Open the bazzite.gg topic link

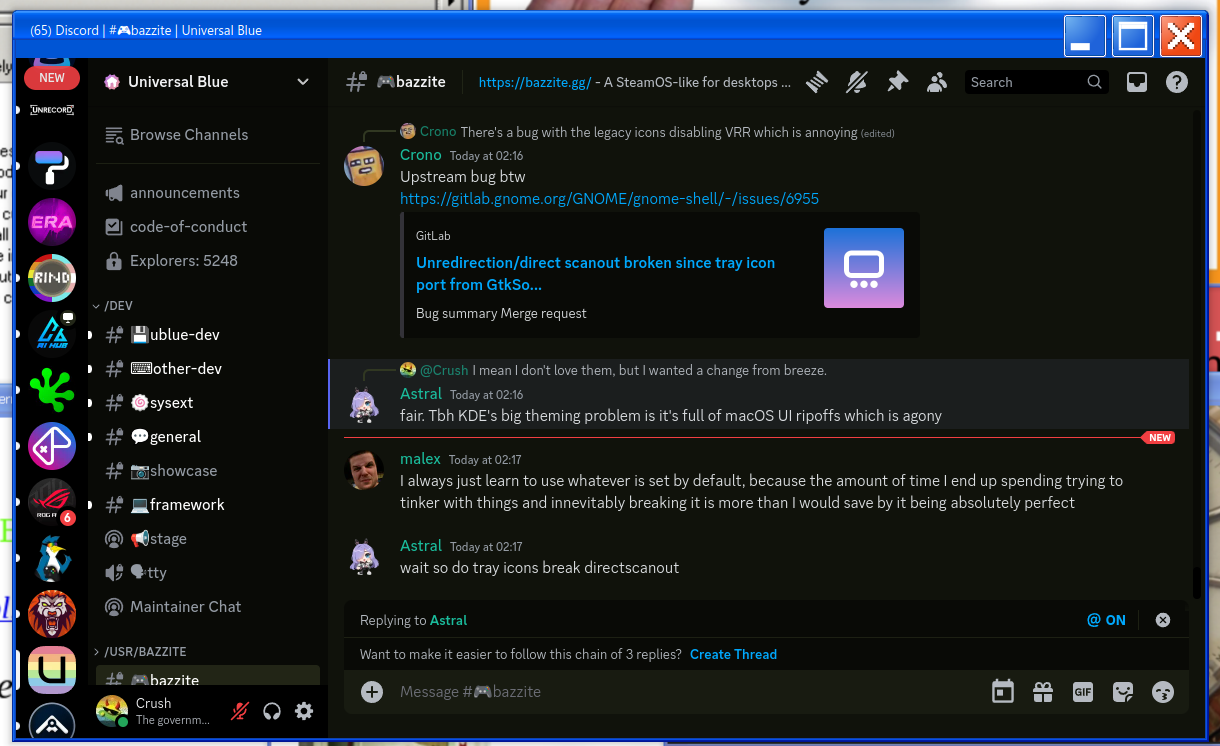click(535, 82)
